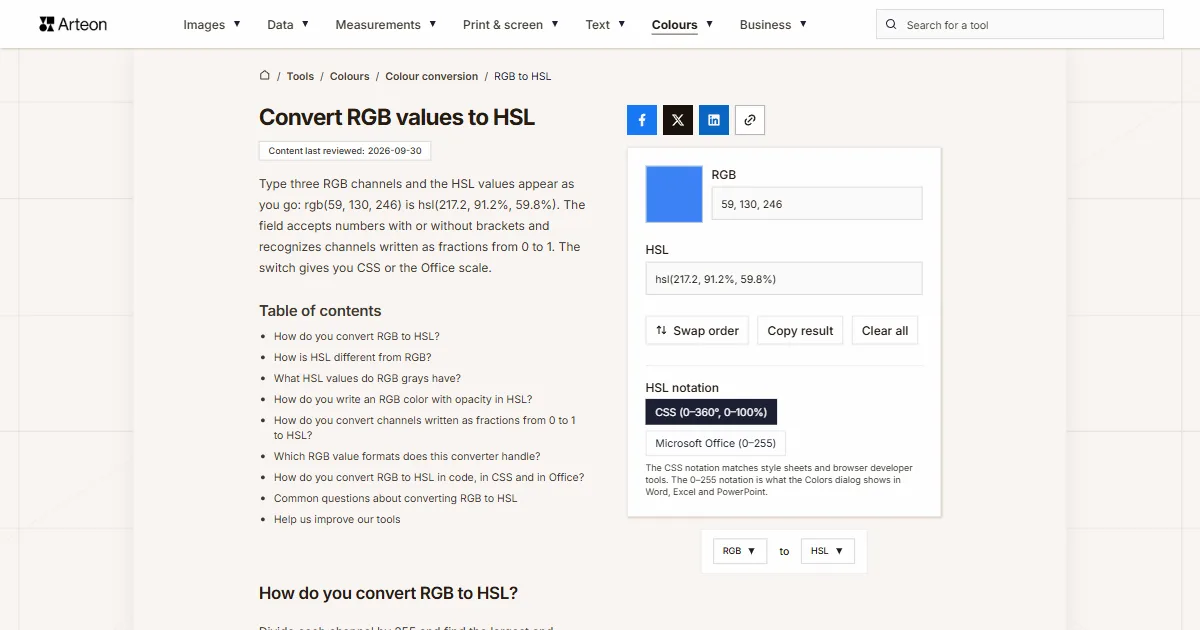Click Copy result button
This screenshot has width=1200, height=630.
click(x=800, y=331)
